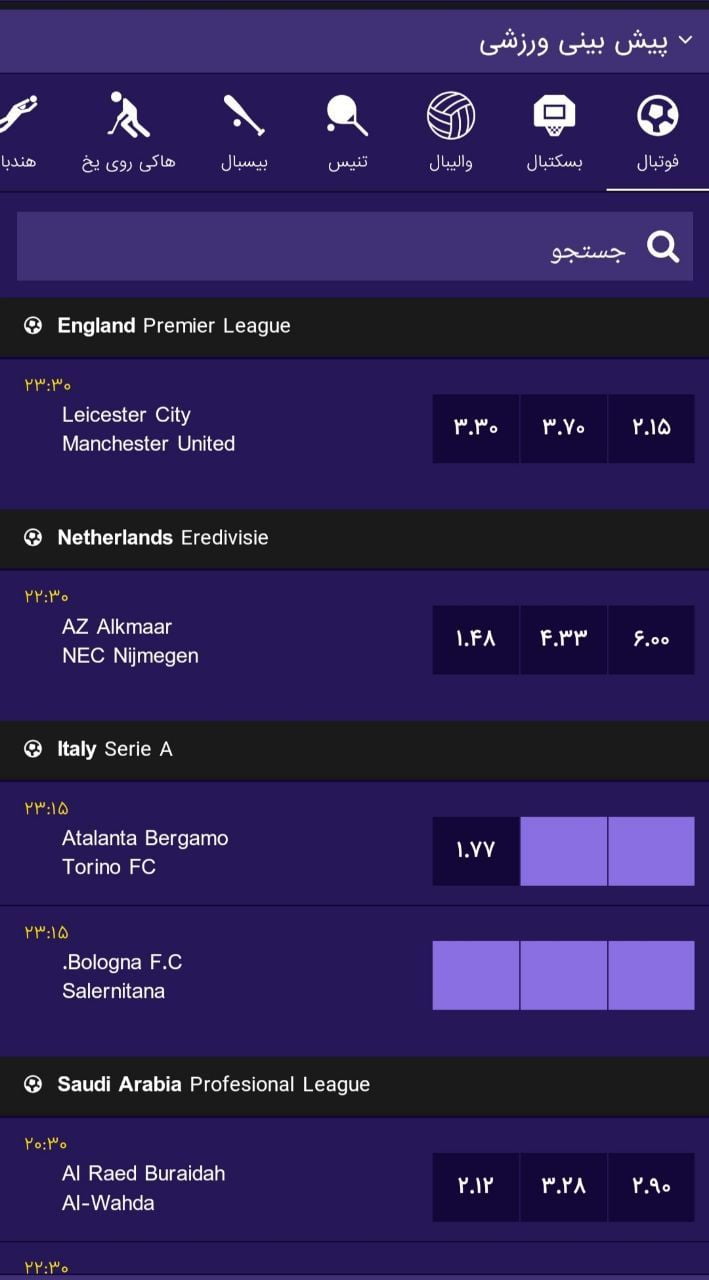Collapse England Premier League header
This screenshot has height=1280, width=709.
(x=354, y=326)
